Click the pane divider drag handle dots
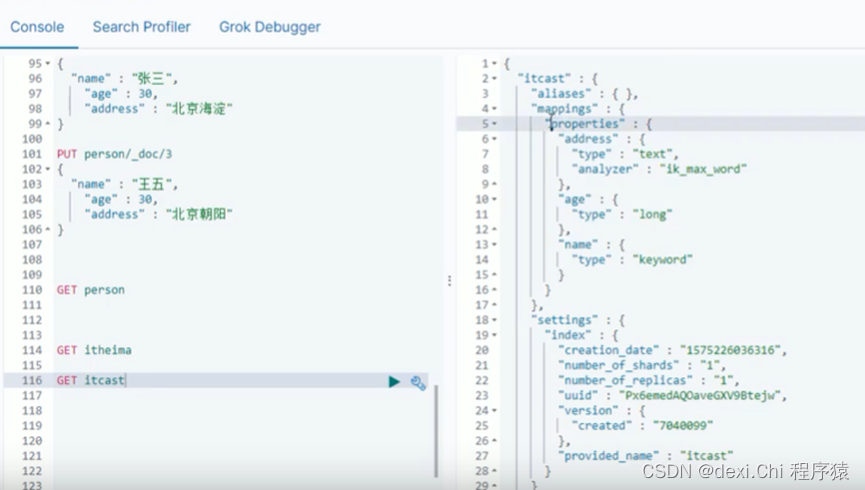This screenshot has height=490, width=865. pos(450,281)
